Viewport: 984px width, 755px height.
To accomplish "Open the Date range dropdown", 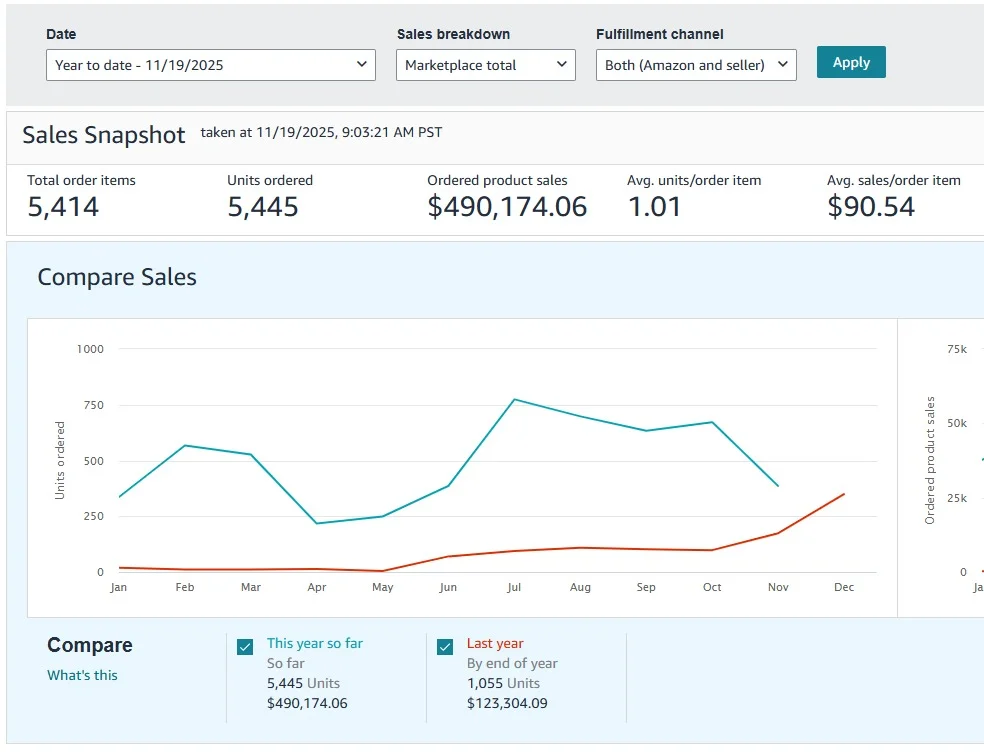I will 211,65.
